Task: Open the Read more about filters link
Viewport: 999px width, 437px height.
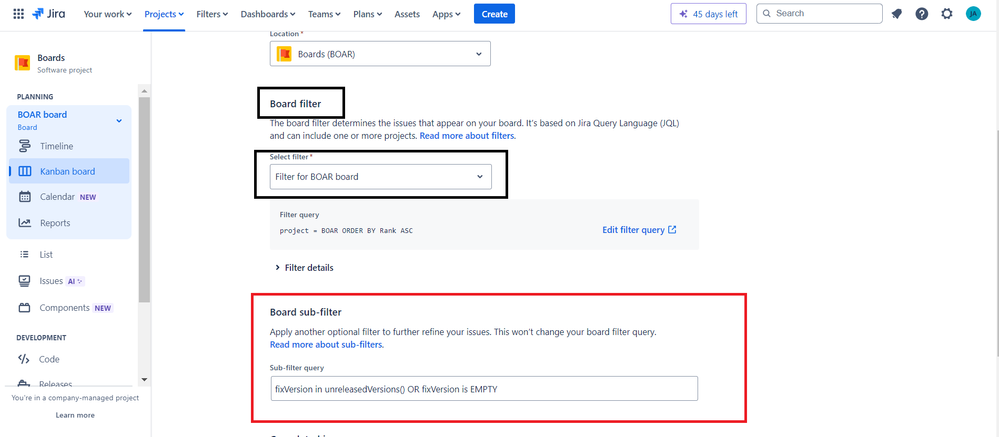Action: (x=468, y=136)
